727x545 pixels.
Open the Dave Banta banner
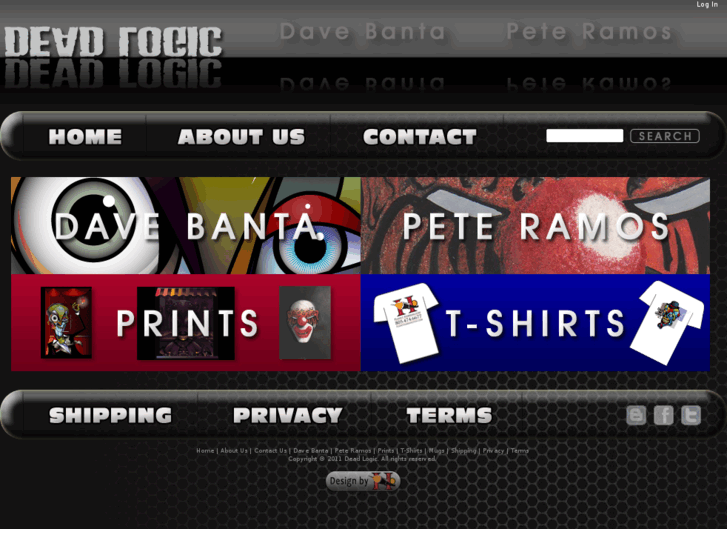(x=185, y=225)
